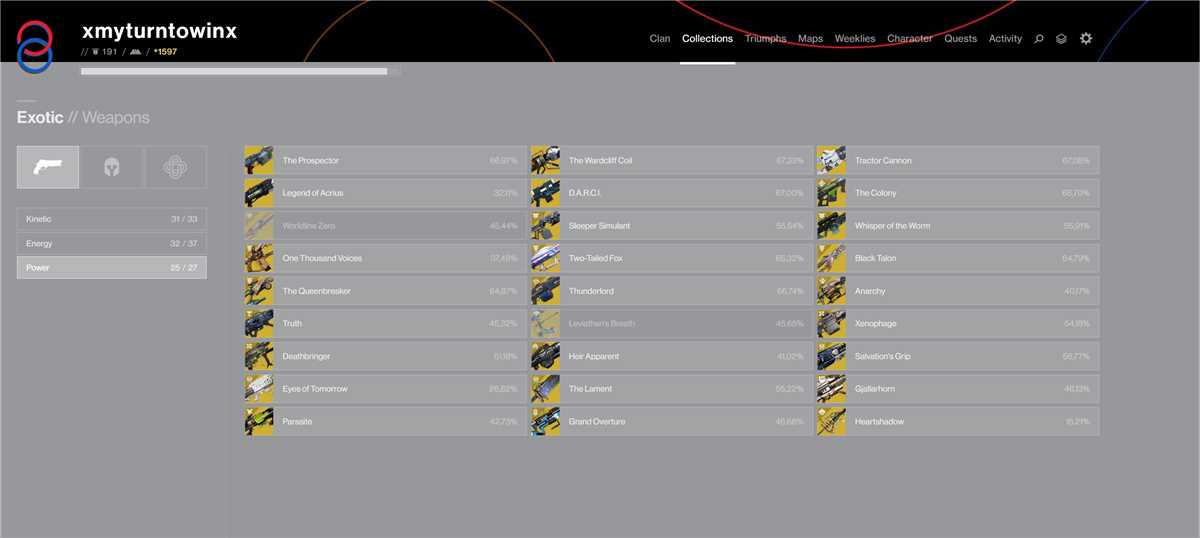This screenshot has width=1200, height=538.
Task: Switch to the Weeklies tab
Action: tap(854, 39)
